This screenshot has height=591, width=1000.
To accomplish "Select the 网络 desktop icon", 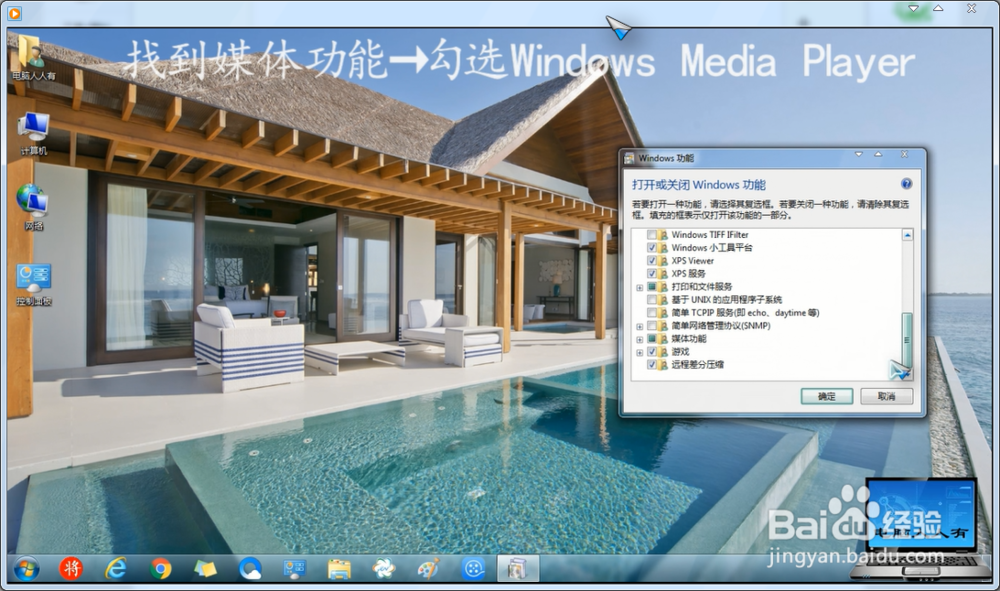I will pos(33,207).
